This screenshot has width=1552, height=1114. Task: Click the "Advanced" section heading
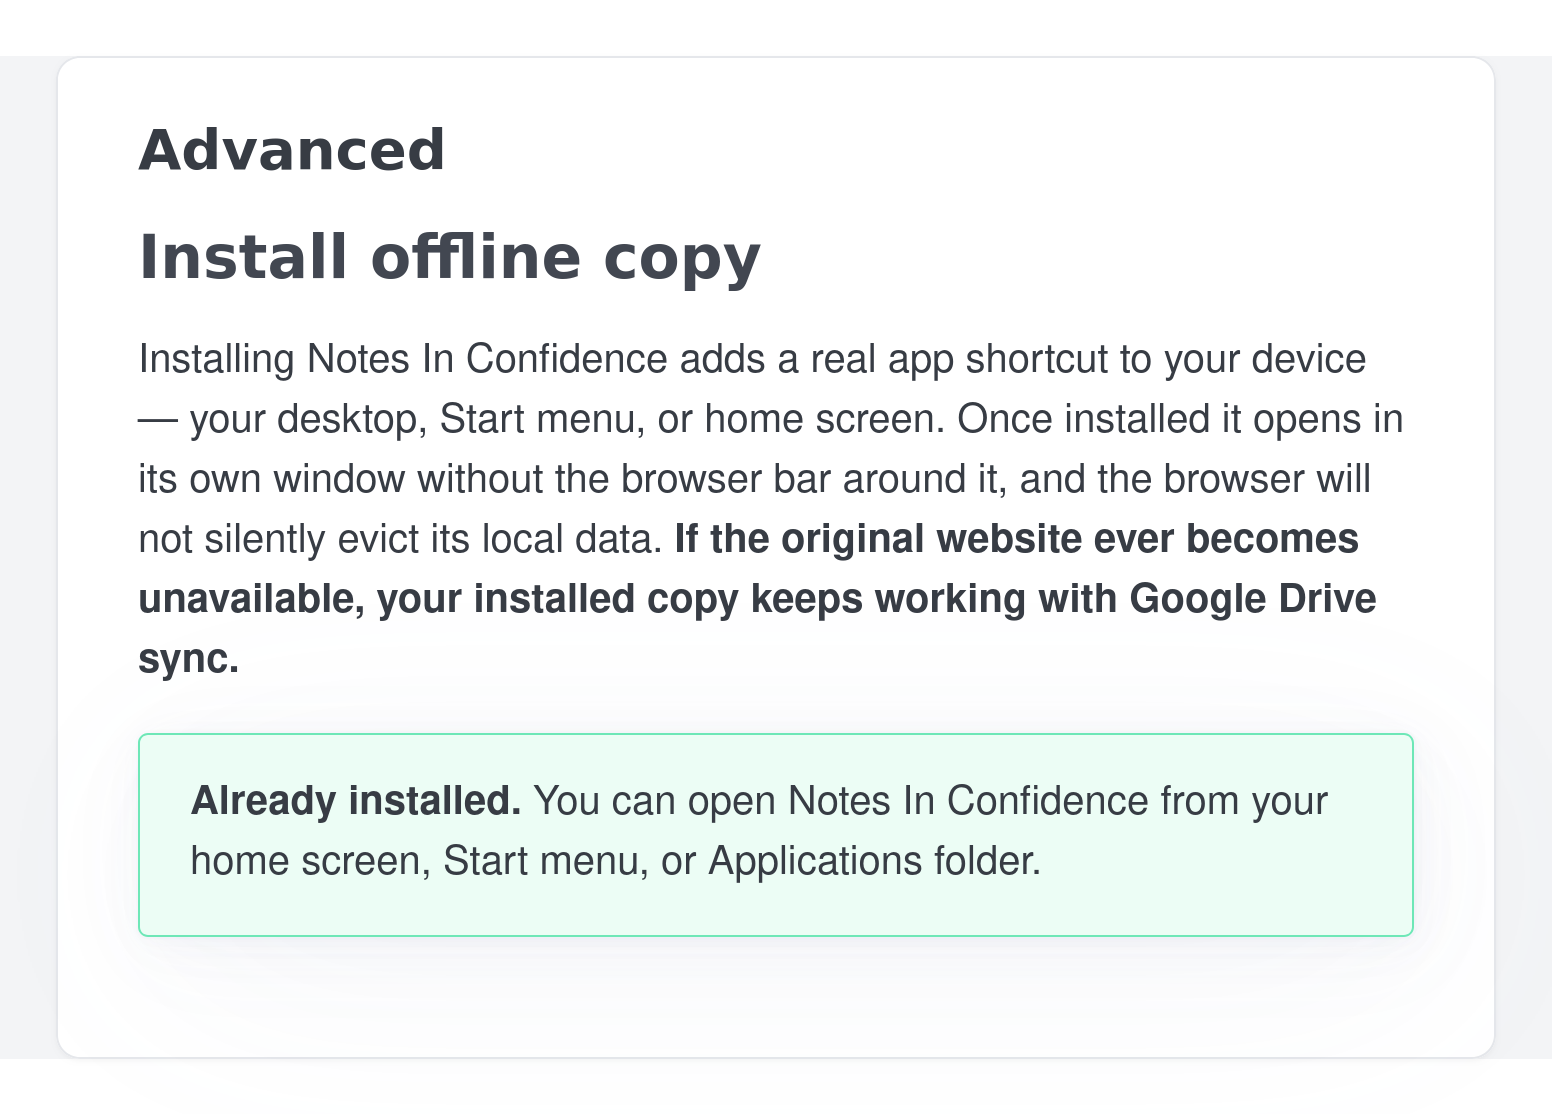pos(291,150)
